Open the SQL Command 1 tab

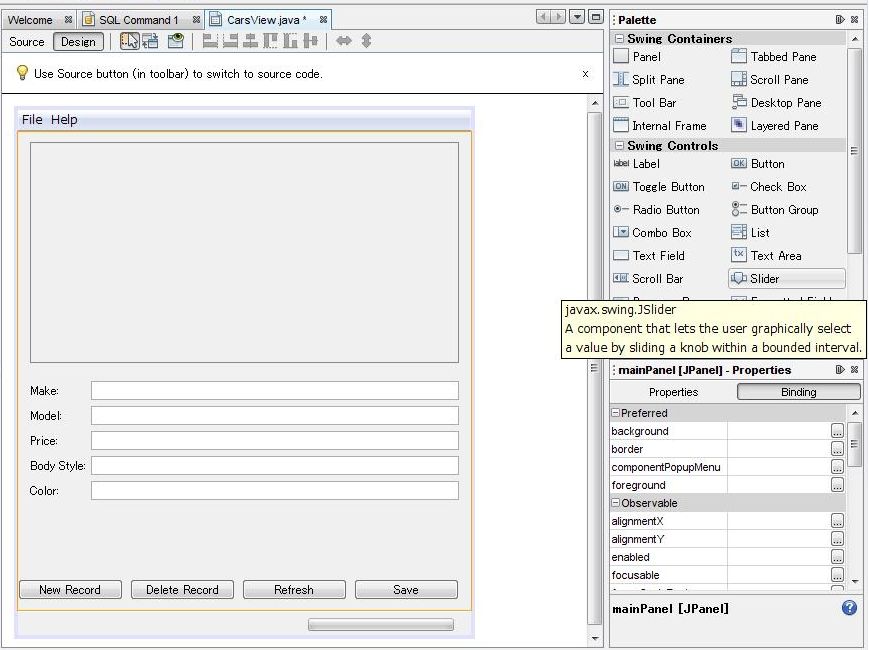[x=138, y=20]
